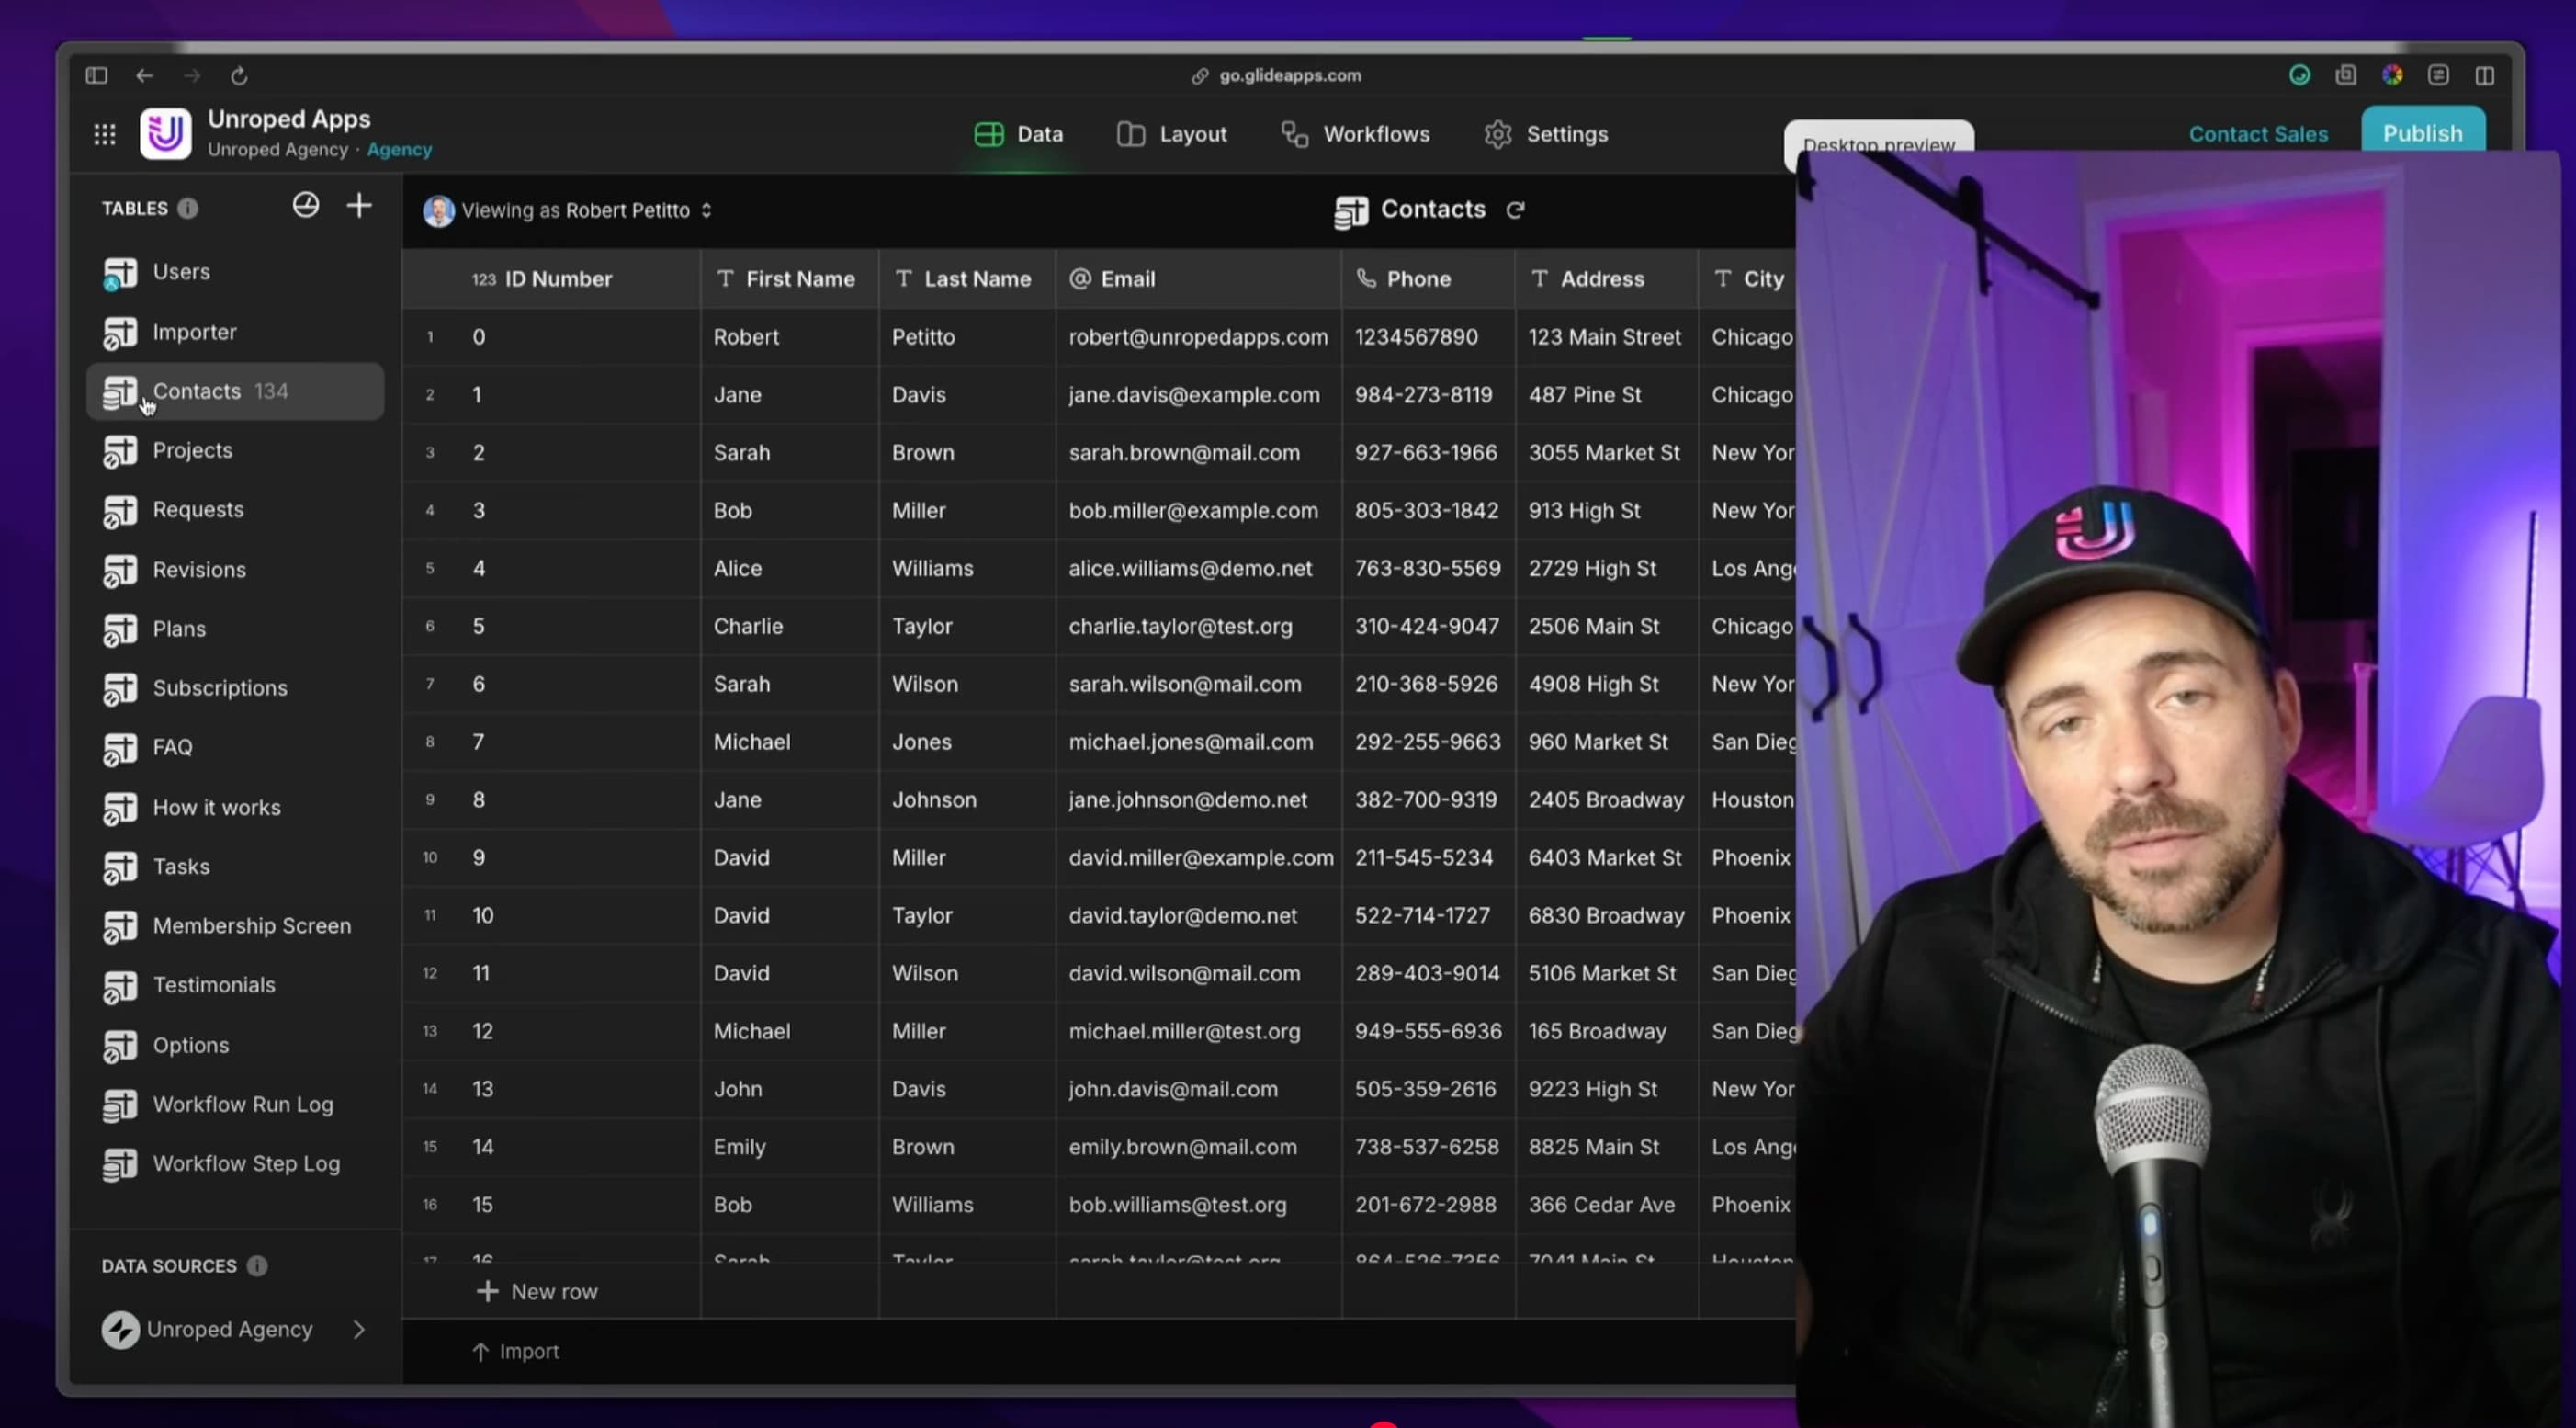Open the ID Number column header menu
The image size is (2576, 1428).
(557, 279)
